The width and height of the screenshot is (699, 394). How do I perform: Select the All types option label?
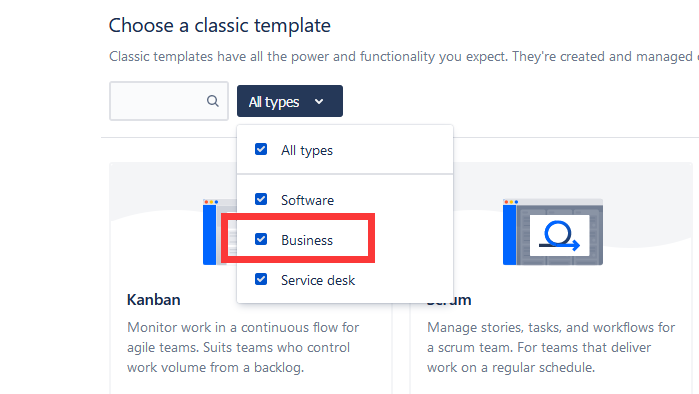coord(307,151)
